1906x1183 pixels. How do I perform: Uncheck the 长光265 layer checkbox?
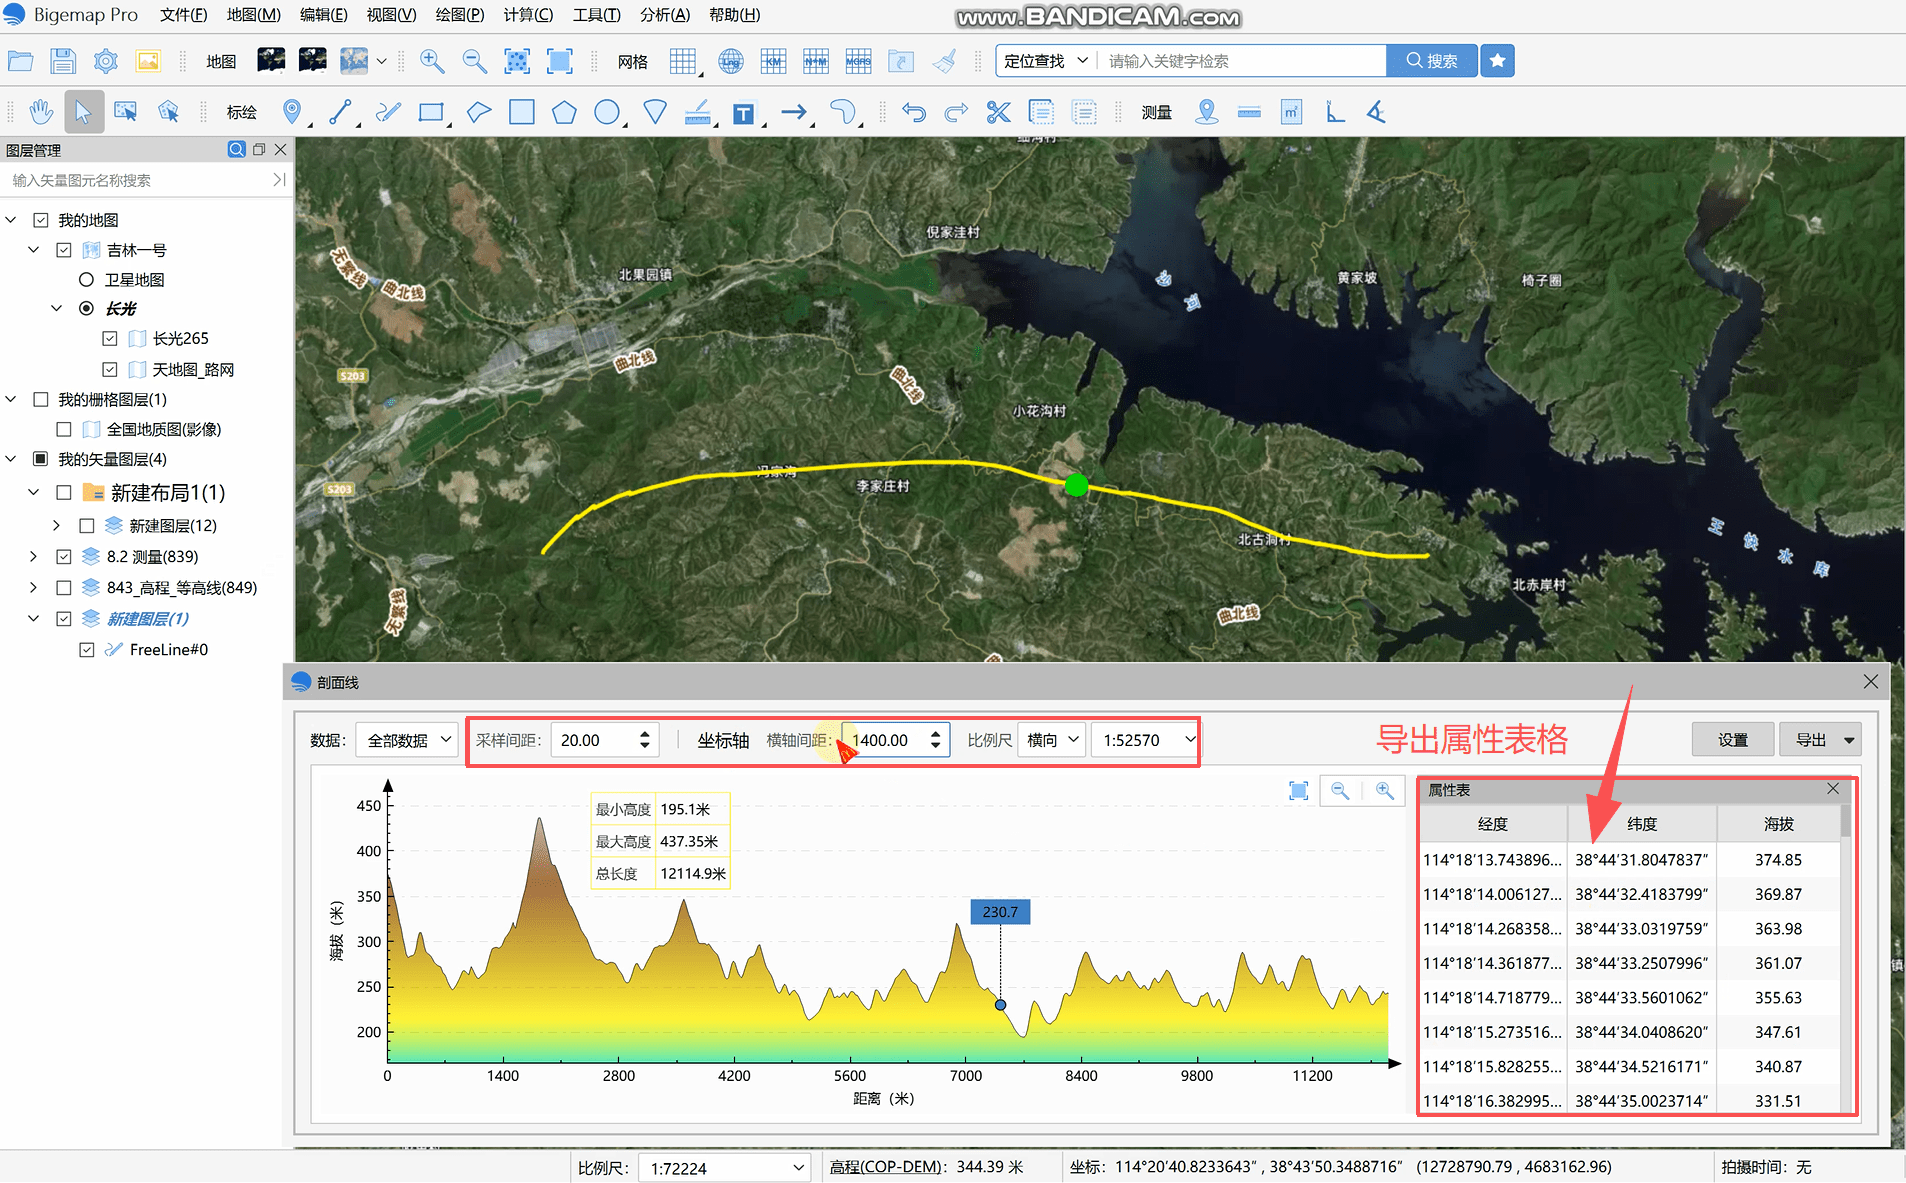pyautogui.click(x=110, y=339)
